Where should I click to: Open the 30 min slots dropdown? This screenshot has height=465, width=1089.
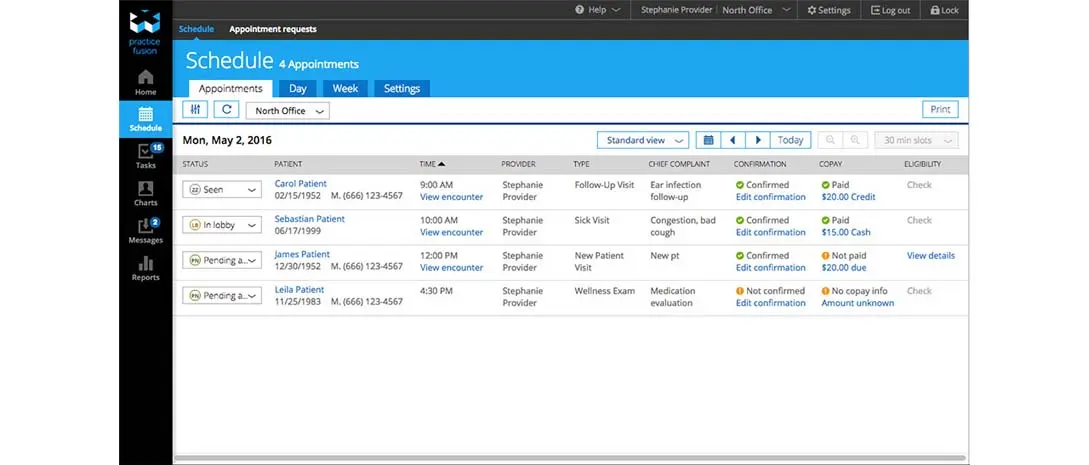click(x=916, y=140)
